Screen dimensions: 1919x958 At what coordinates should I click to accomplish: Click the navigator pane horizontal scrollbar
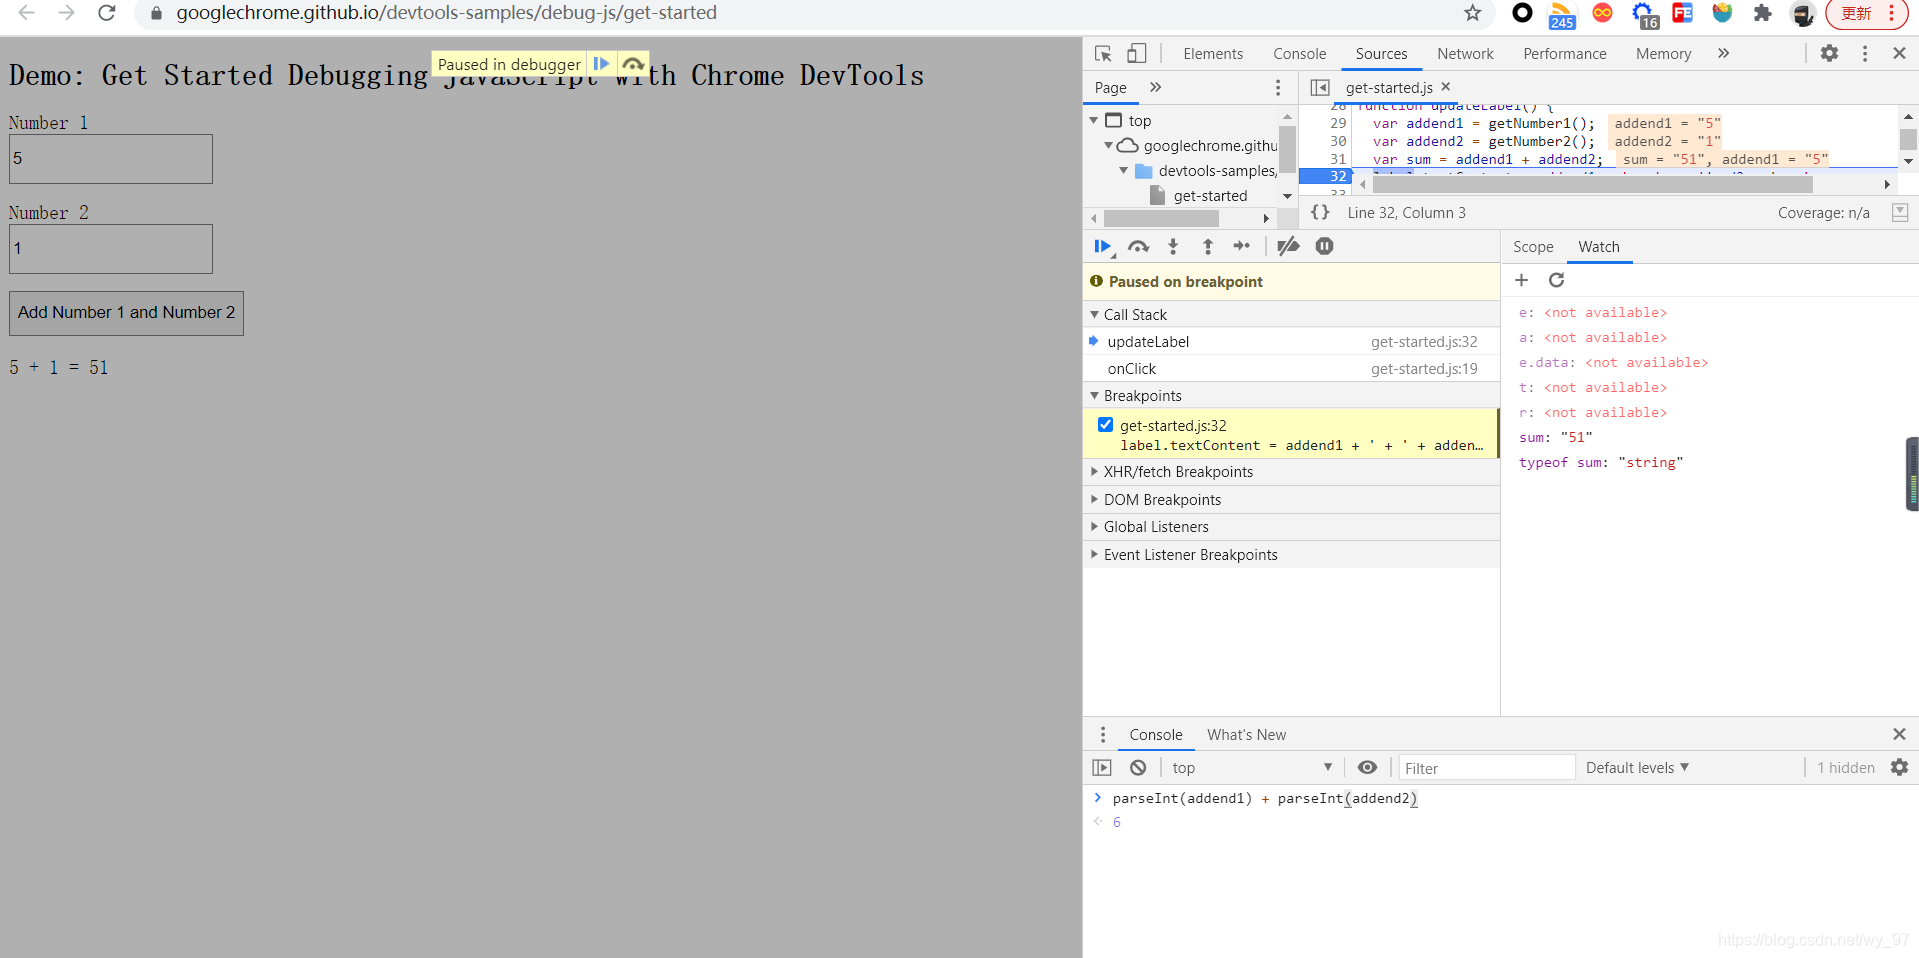[x=1161, y=218]
